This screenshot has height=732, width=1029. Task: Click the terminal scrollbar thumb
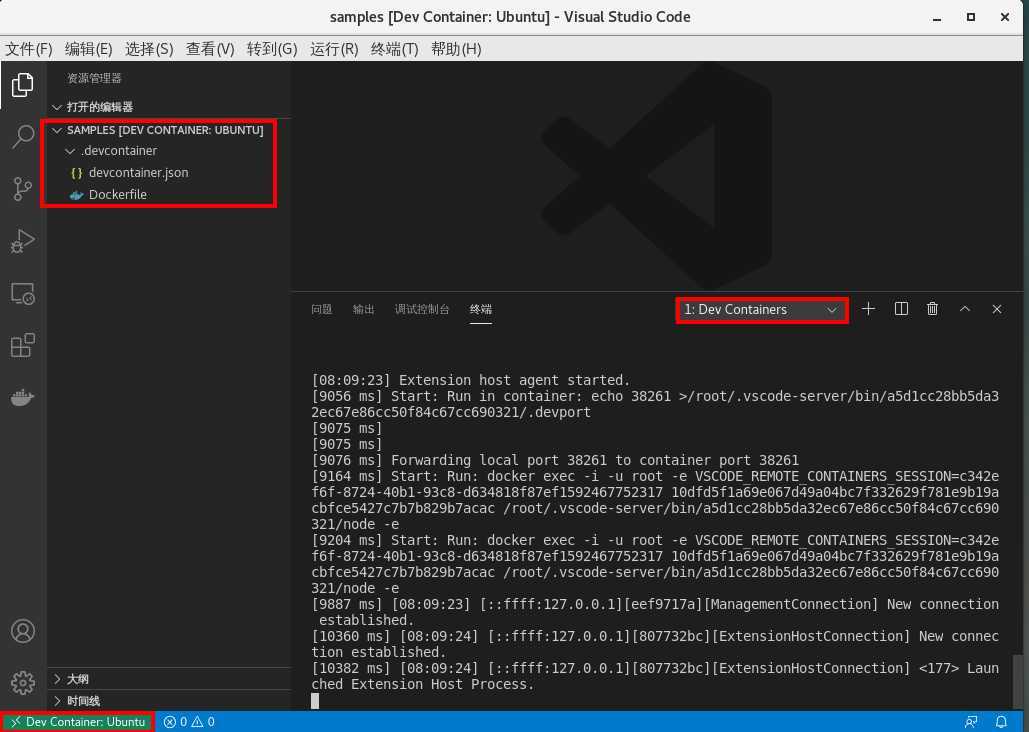point(1018,681)
